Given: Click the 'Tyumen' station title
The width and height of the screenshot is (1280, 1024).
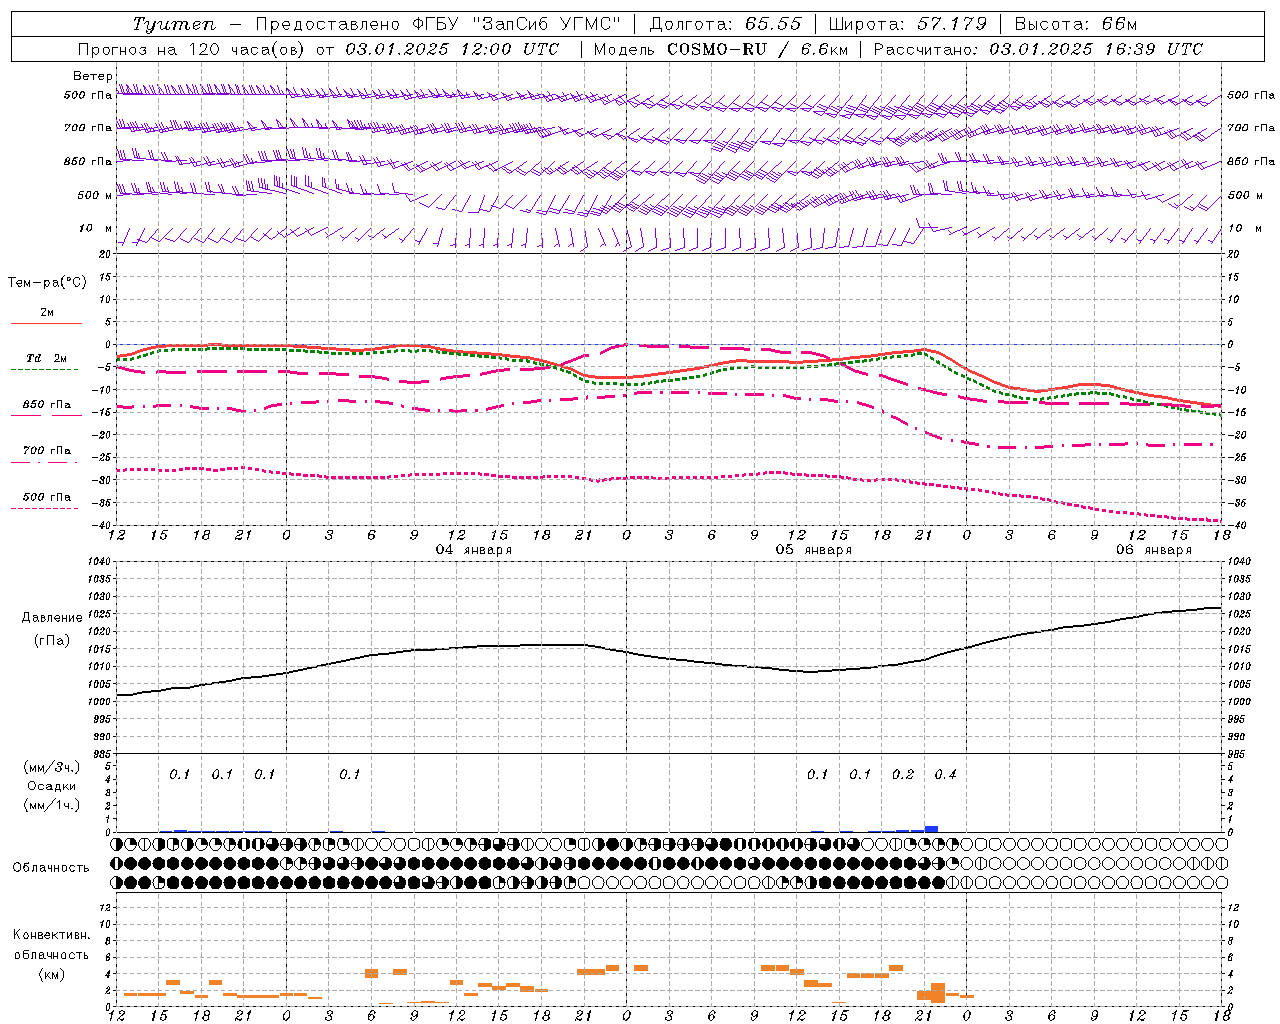Looking at the screenshot, I should tap(173, 24).
